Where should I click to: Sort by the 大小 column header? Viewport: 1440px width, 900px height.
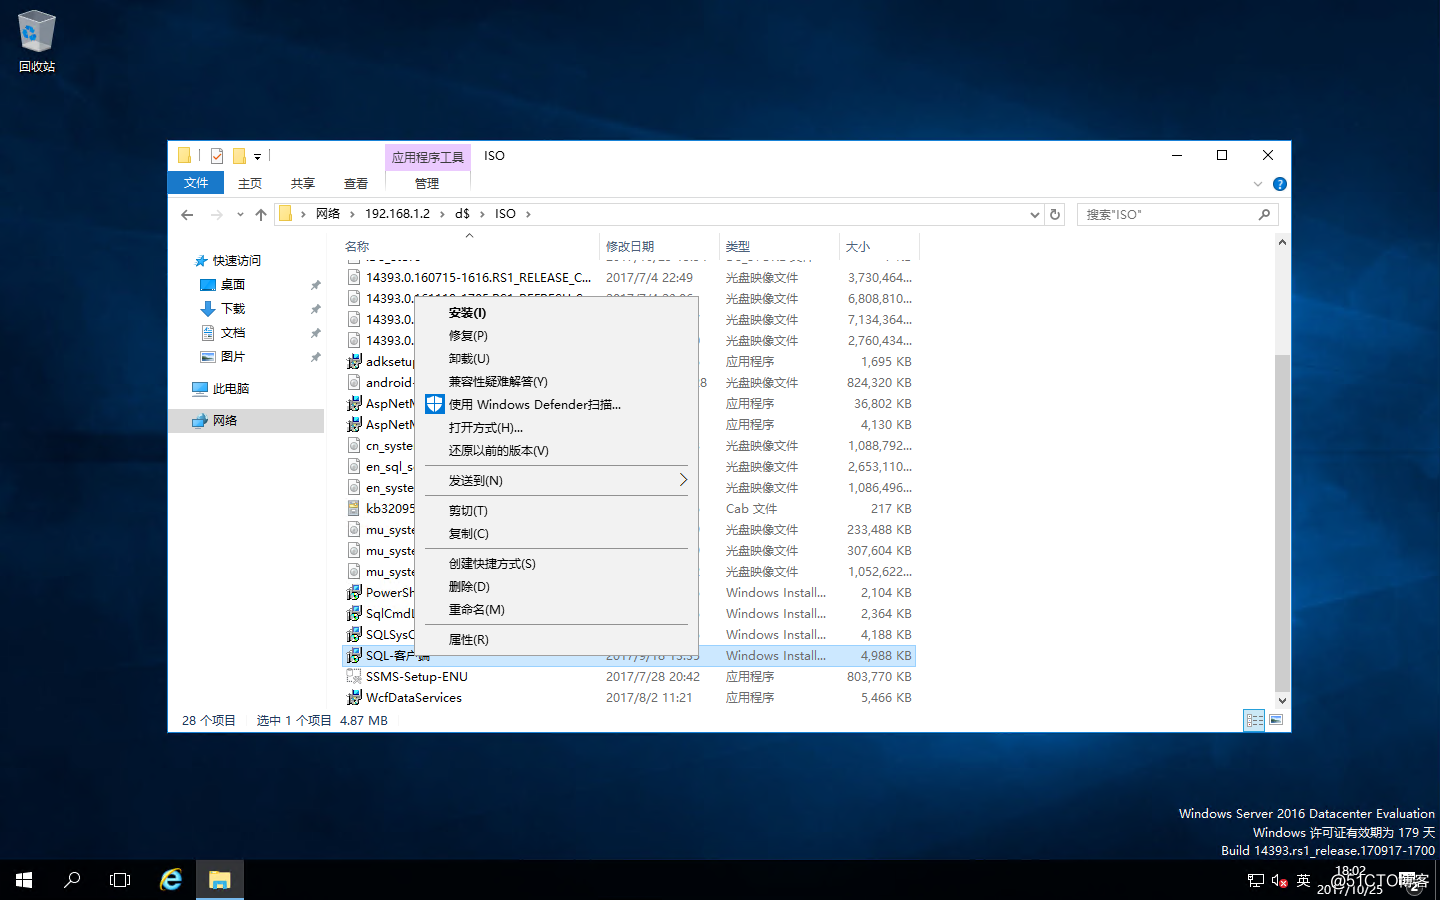879,246
